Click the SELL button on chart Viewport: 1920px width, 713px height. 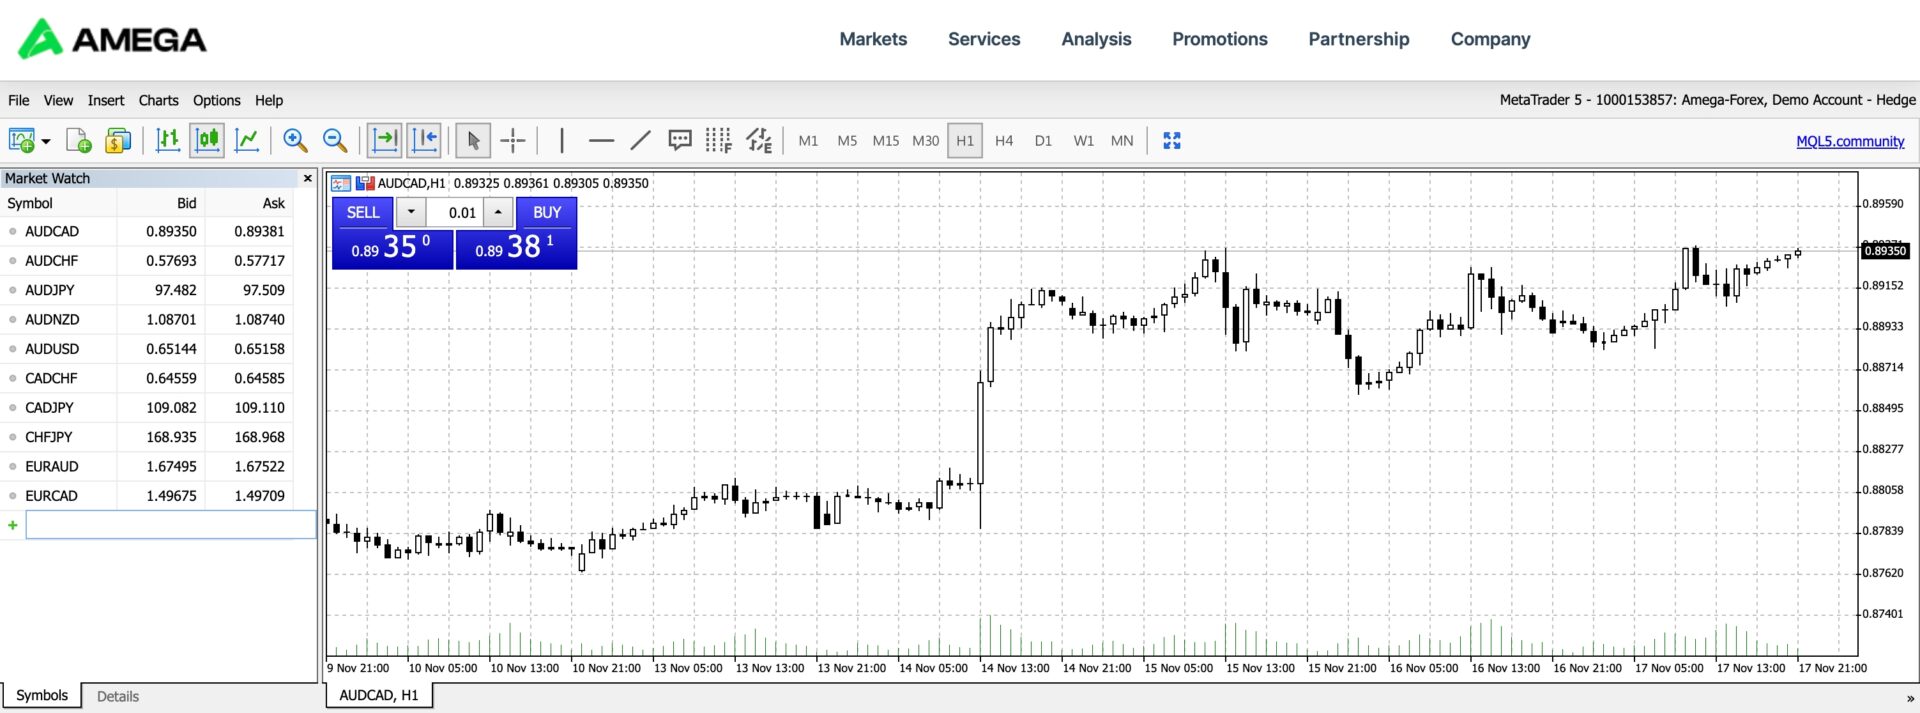tap(363, 212)
